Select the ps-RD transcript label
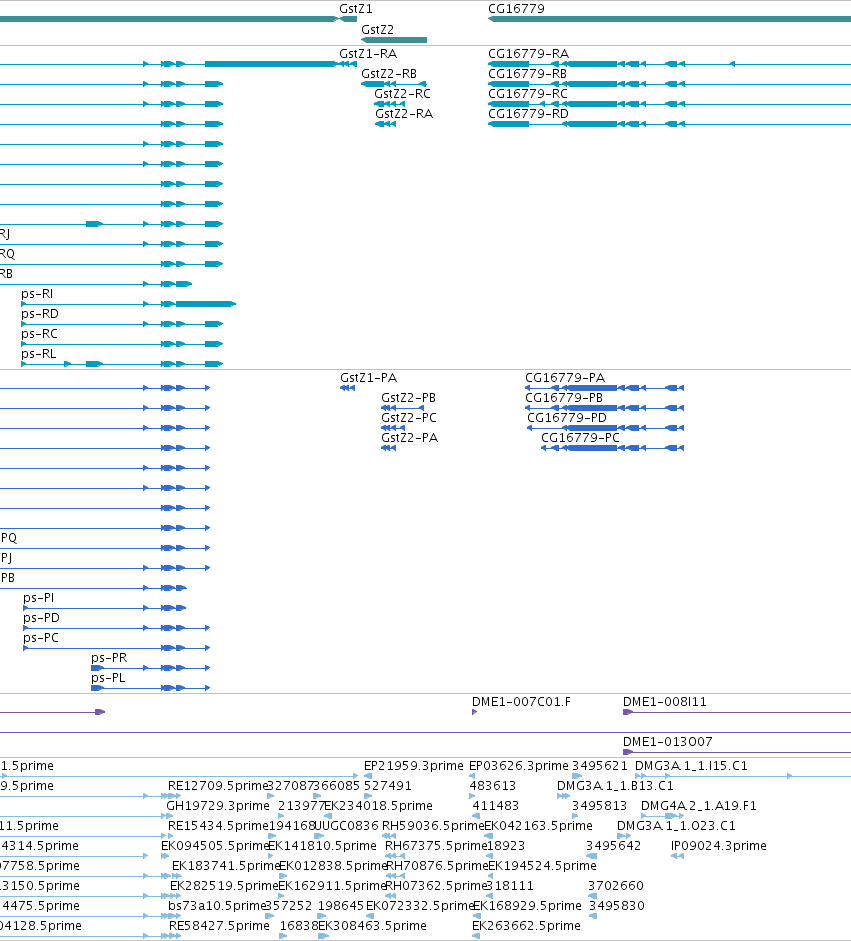851x941 pixels. [x=40, y=313]
